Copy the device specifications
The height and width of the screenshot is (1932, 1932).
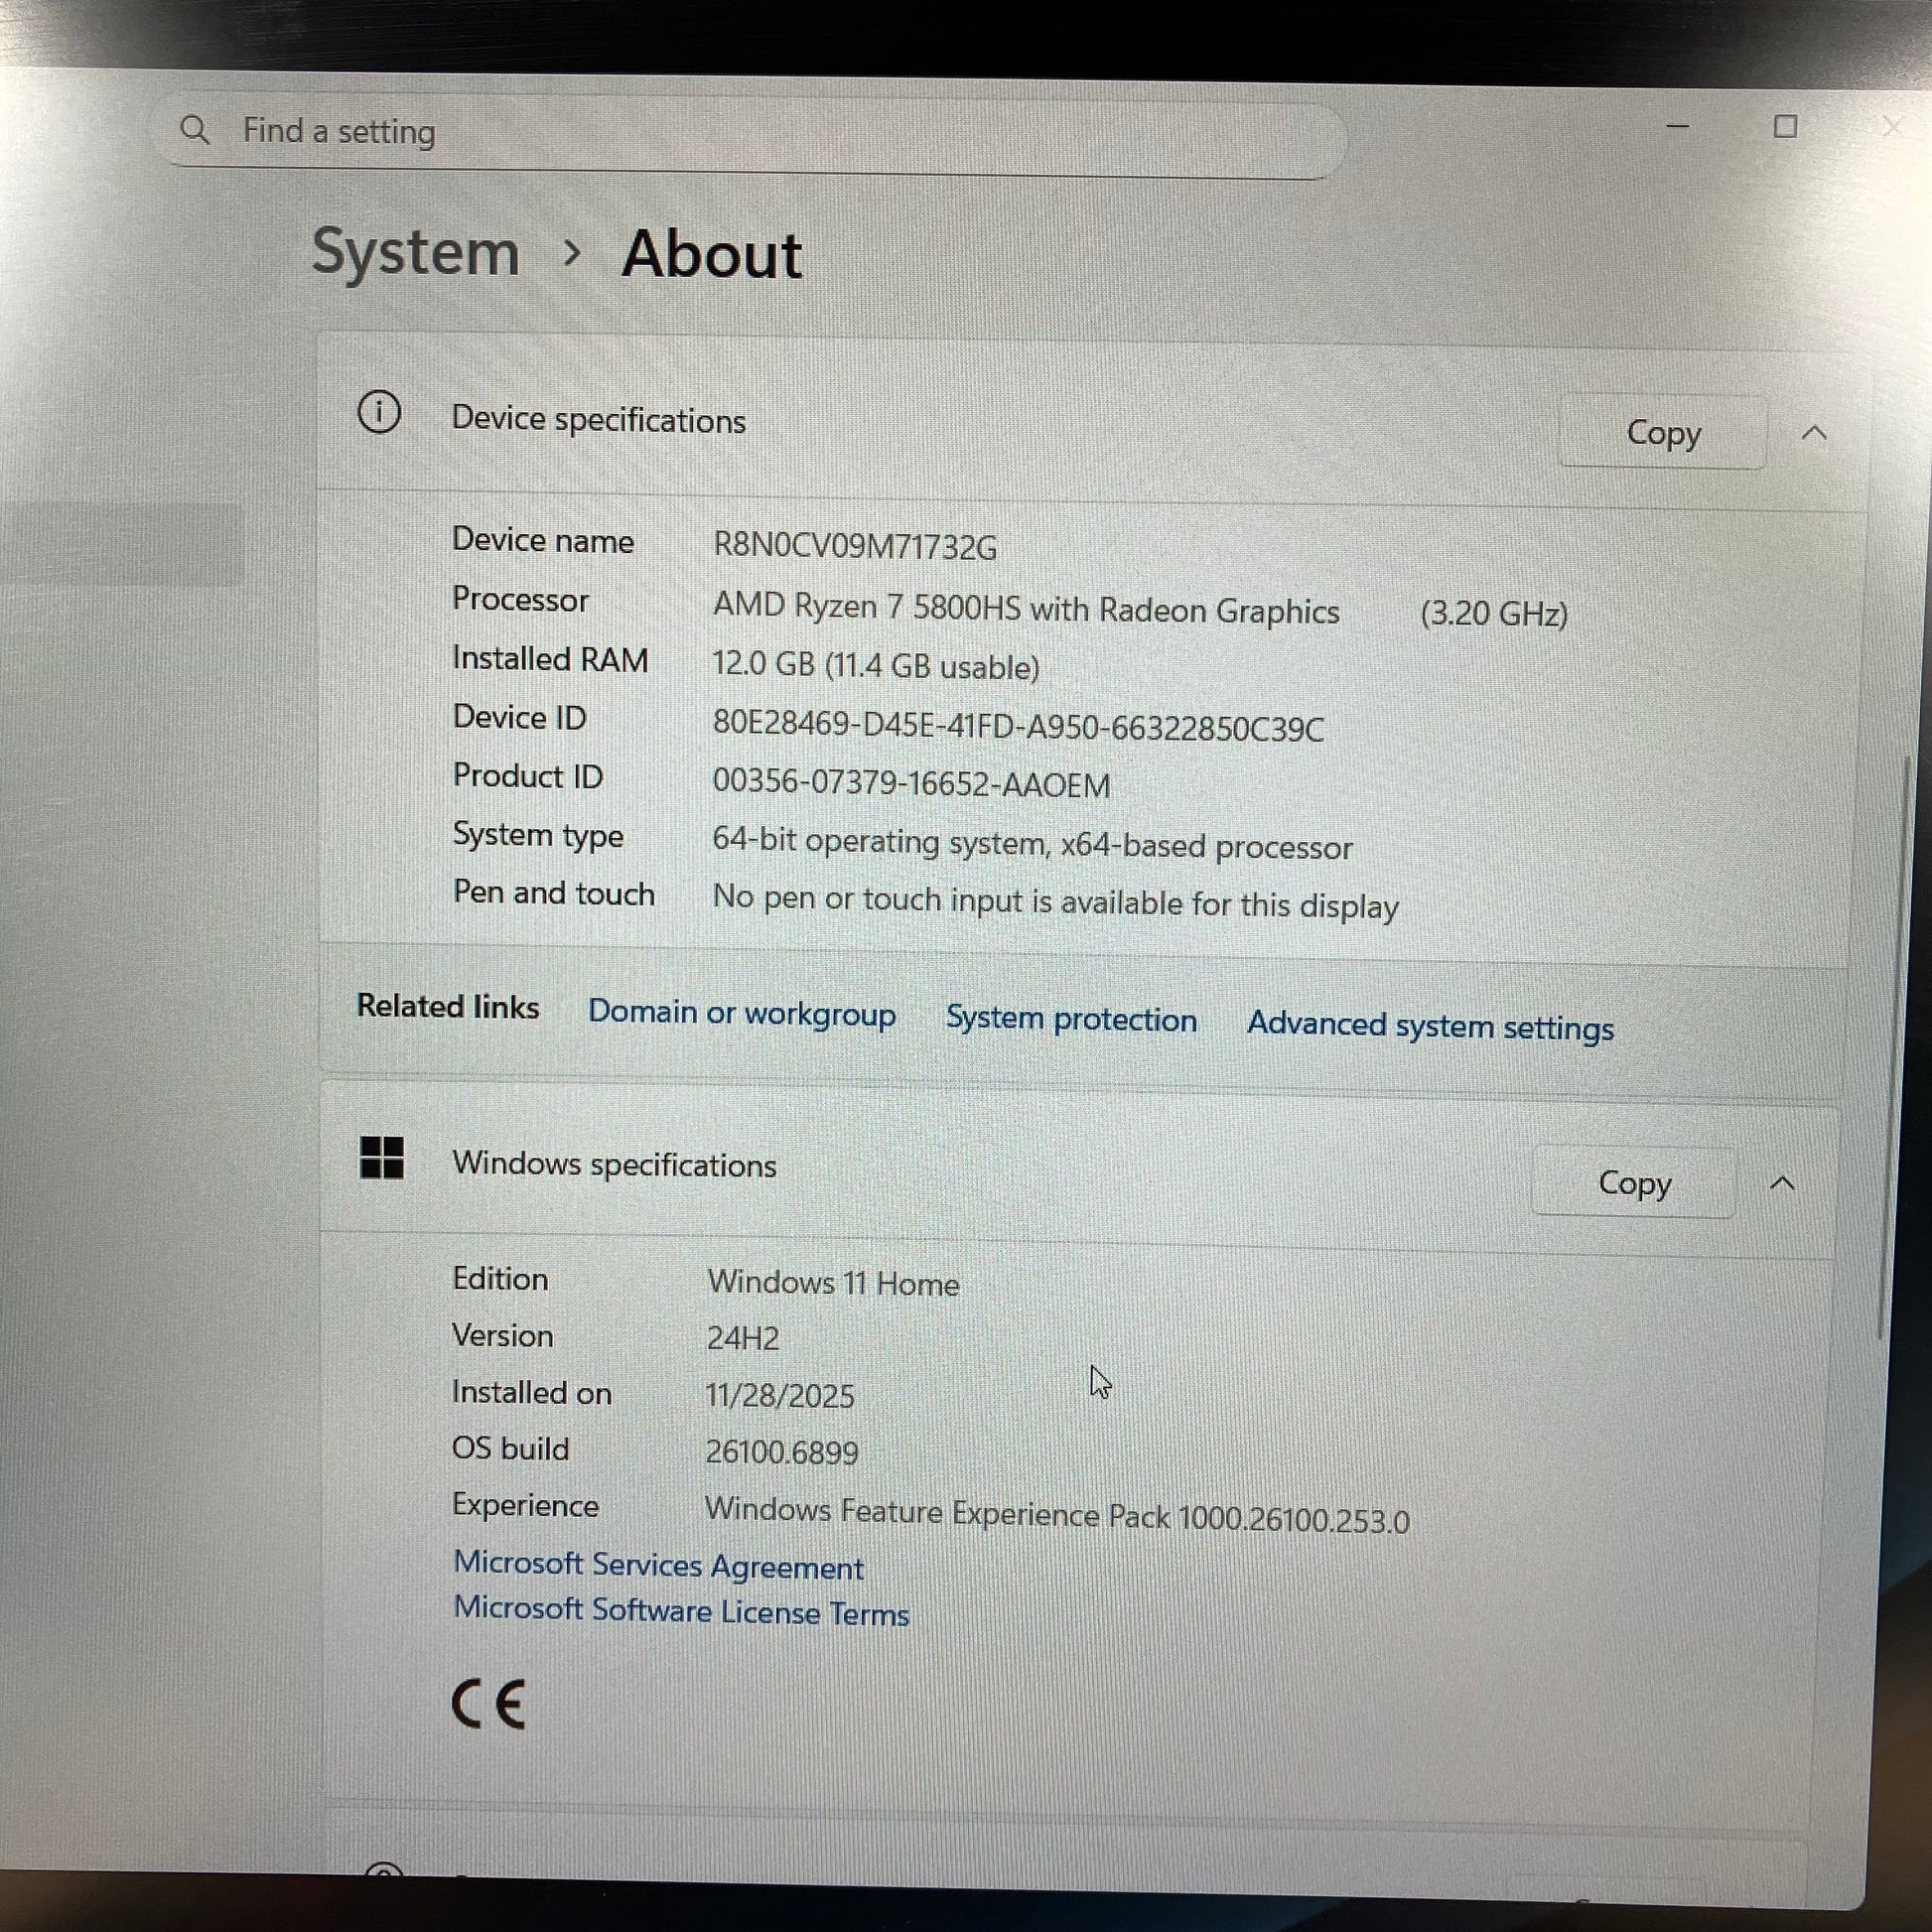tap(1662, 433)
